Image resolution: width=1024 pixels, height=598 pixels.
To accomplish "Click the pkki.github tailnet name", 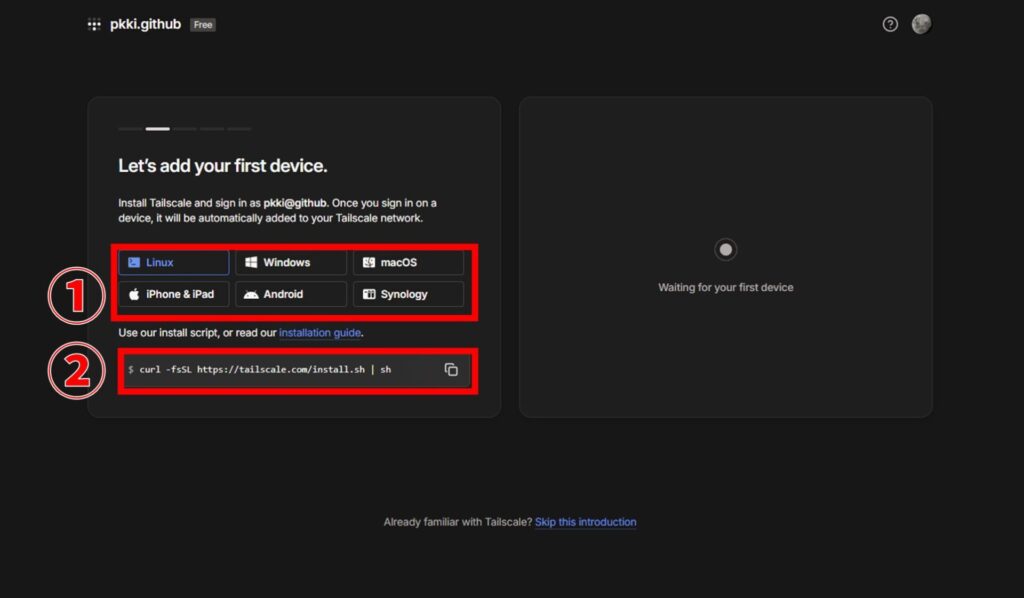I will 145,24.
